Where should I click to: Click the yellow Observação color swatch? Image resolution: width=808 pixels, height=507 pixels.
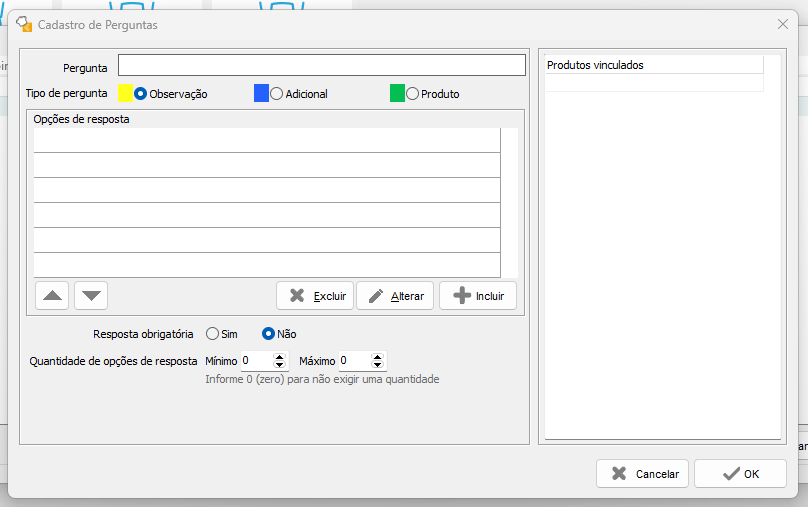pos(126,93)
